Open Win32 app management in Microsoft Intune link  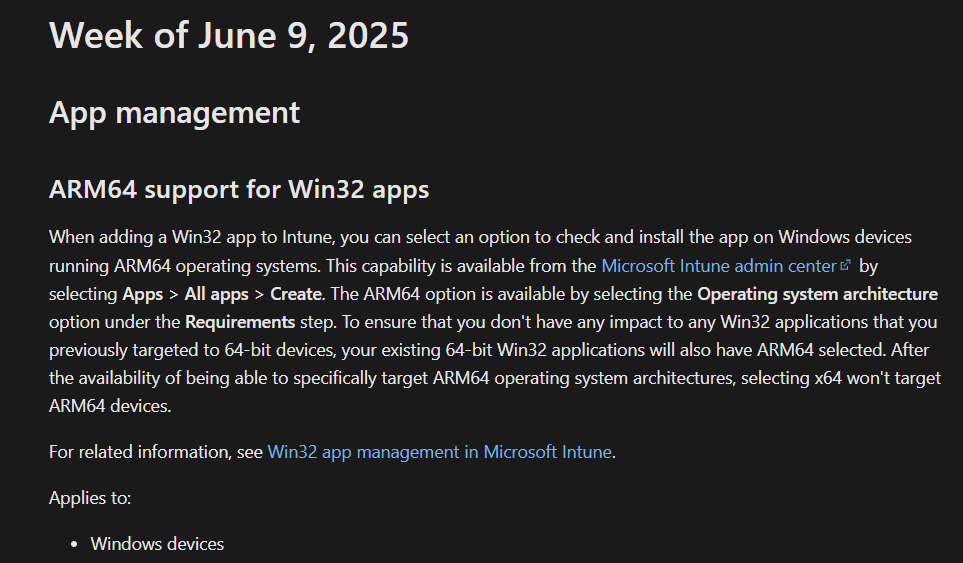440,452
